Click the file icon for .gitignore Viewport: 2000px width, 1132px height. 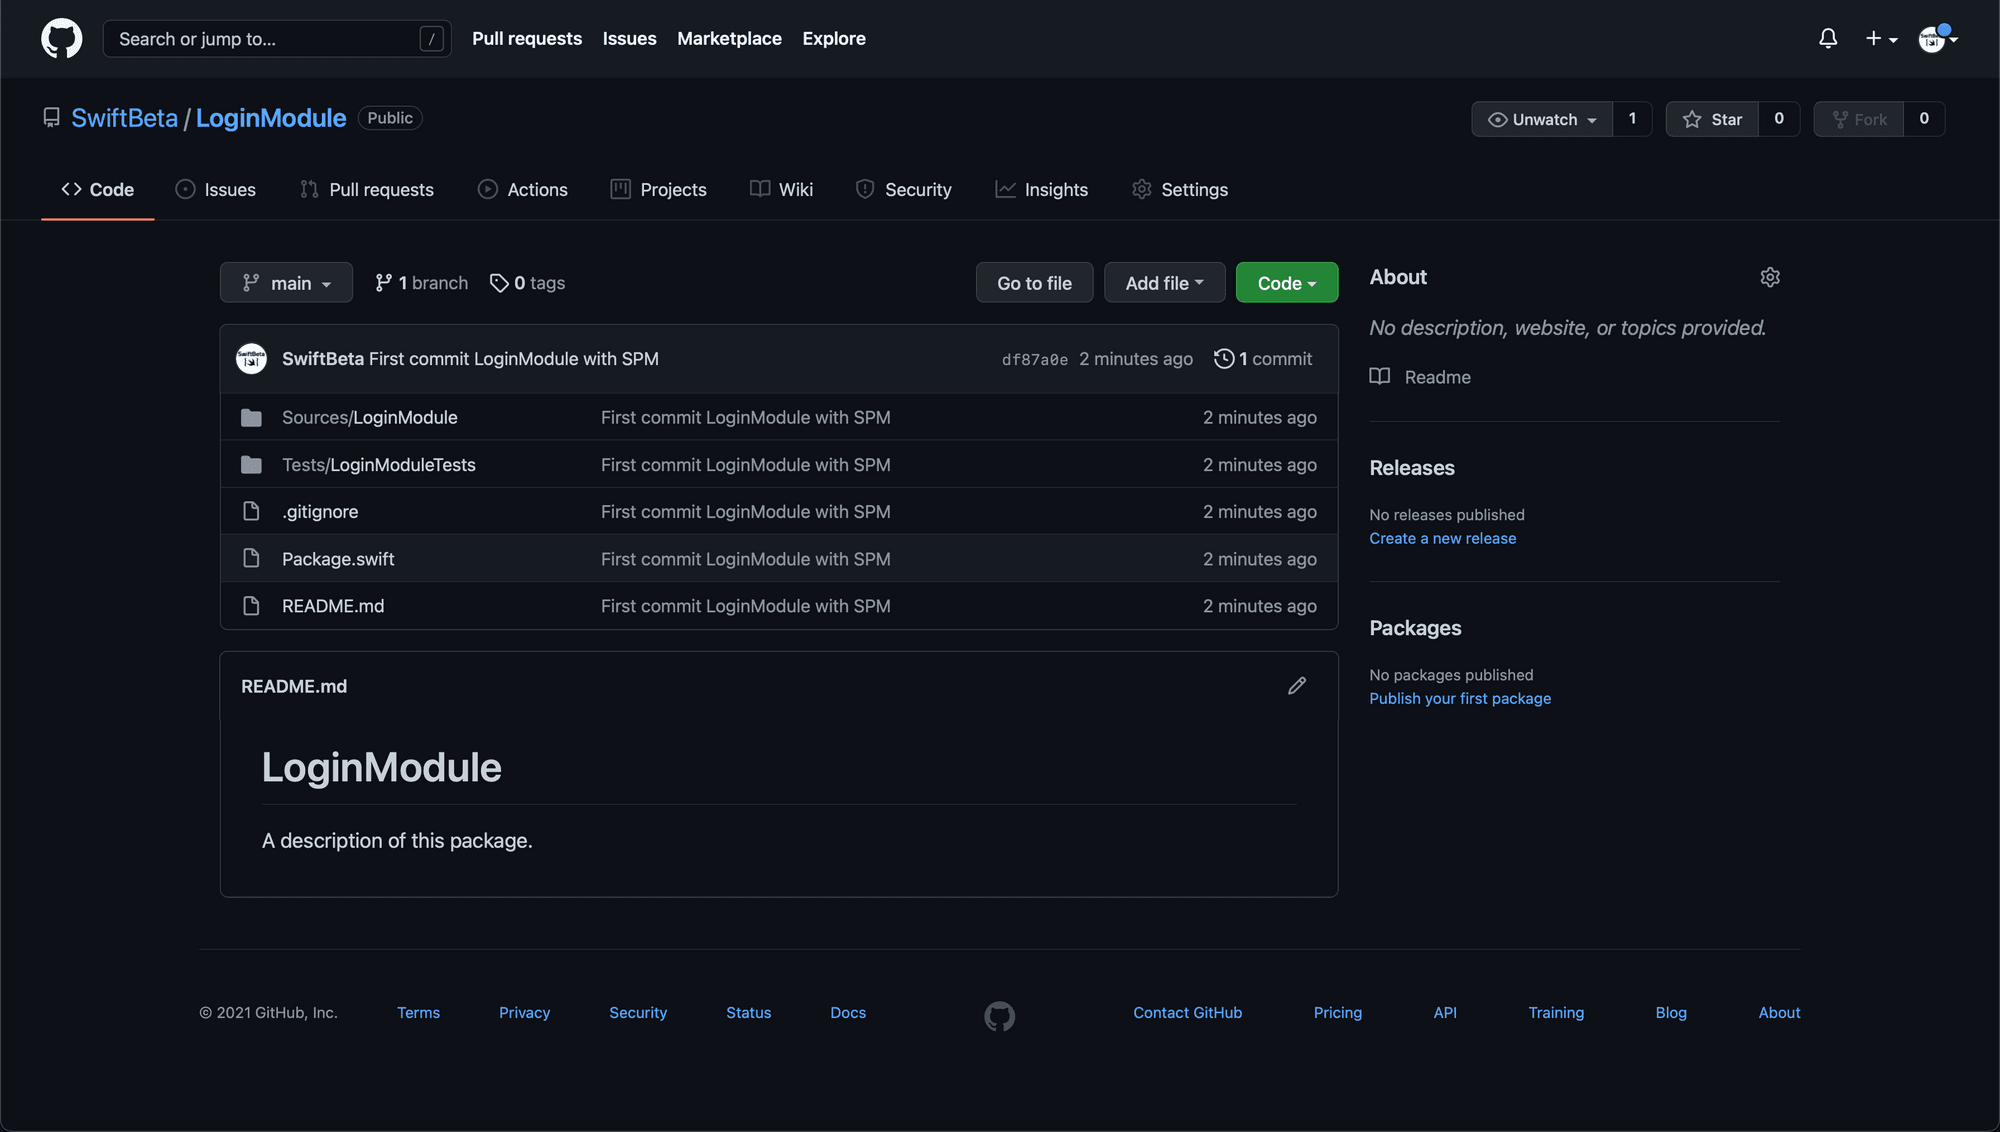pos(251,511)
